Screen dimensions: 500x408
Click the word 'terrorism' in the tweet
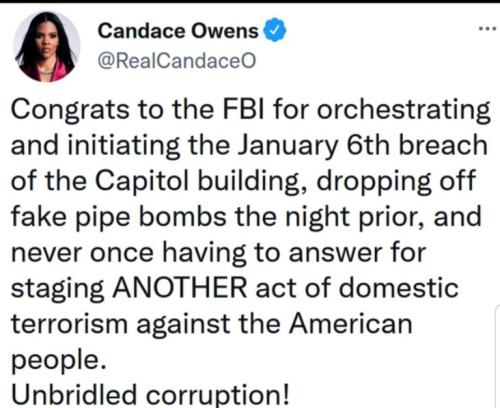[x=70, y=324]
